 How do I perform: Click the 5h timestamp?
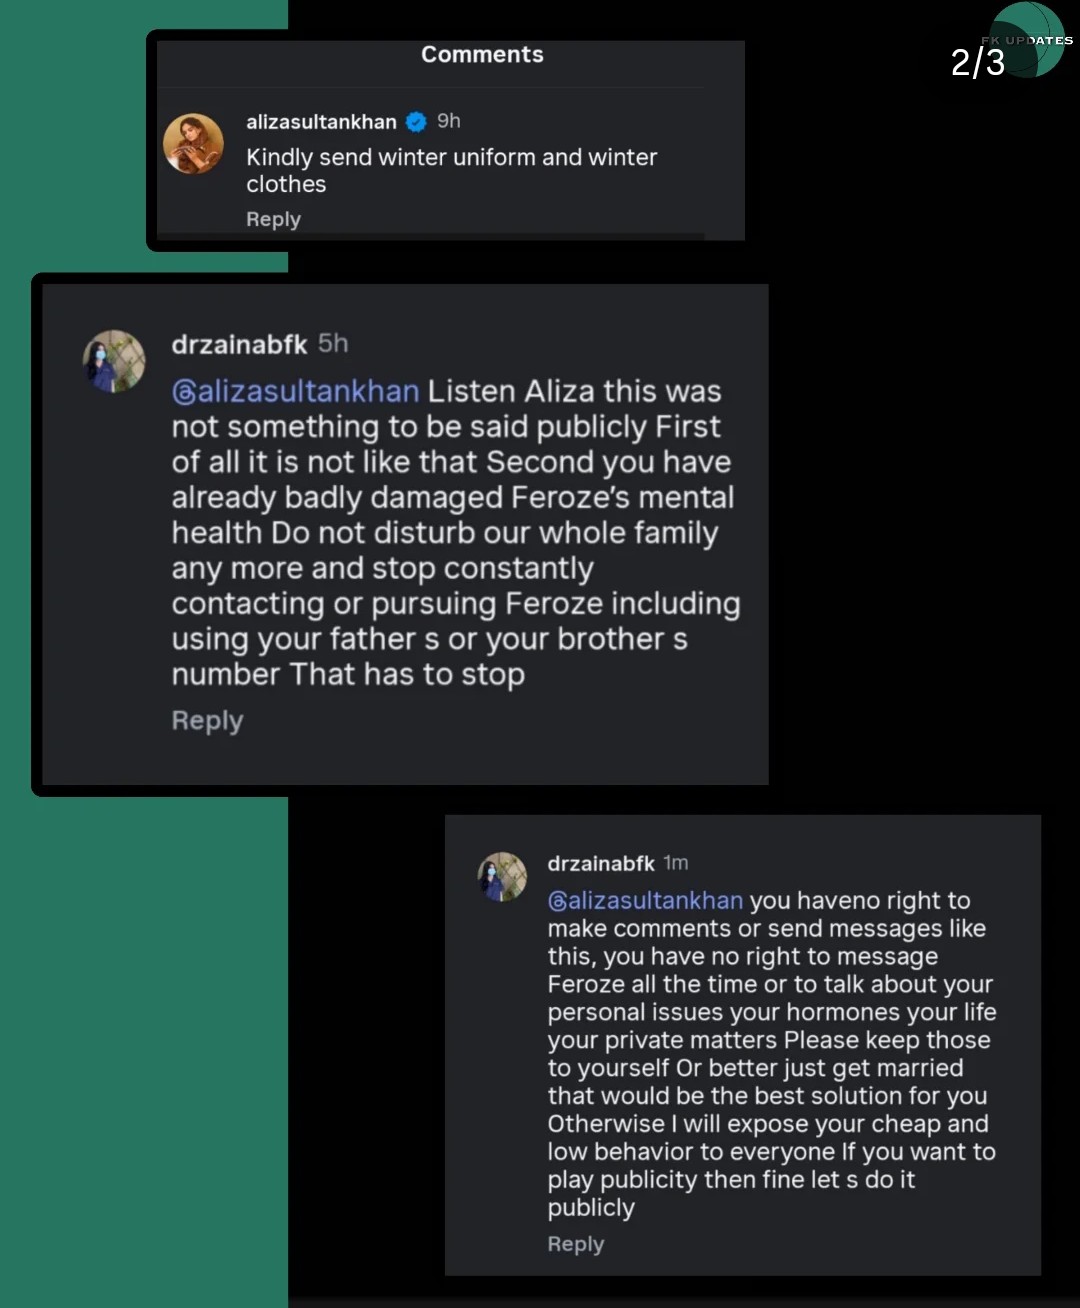point(333,344)
